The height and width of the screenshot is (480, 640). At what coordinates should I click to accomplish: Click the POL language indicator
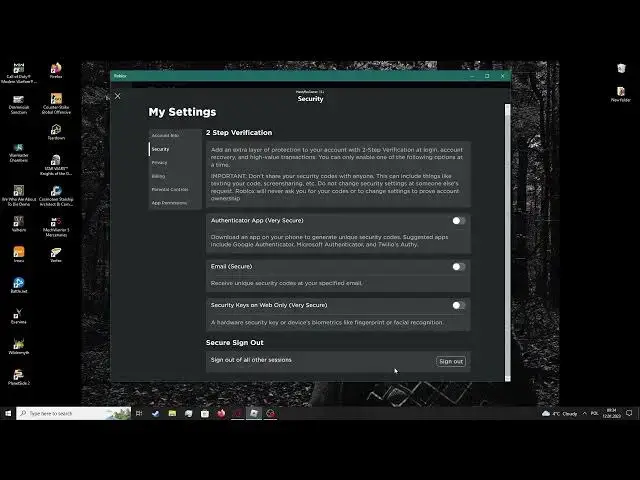pos(595,413)
